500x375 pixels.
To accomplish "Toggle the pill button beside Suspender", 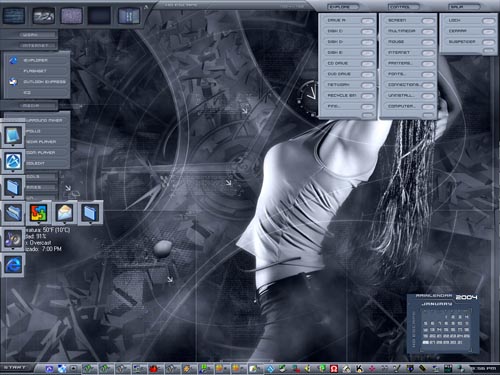I will pyautogui.click(x=488, y=42).
